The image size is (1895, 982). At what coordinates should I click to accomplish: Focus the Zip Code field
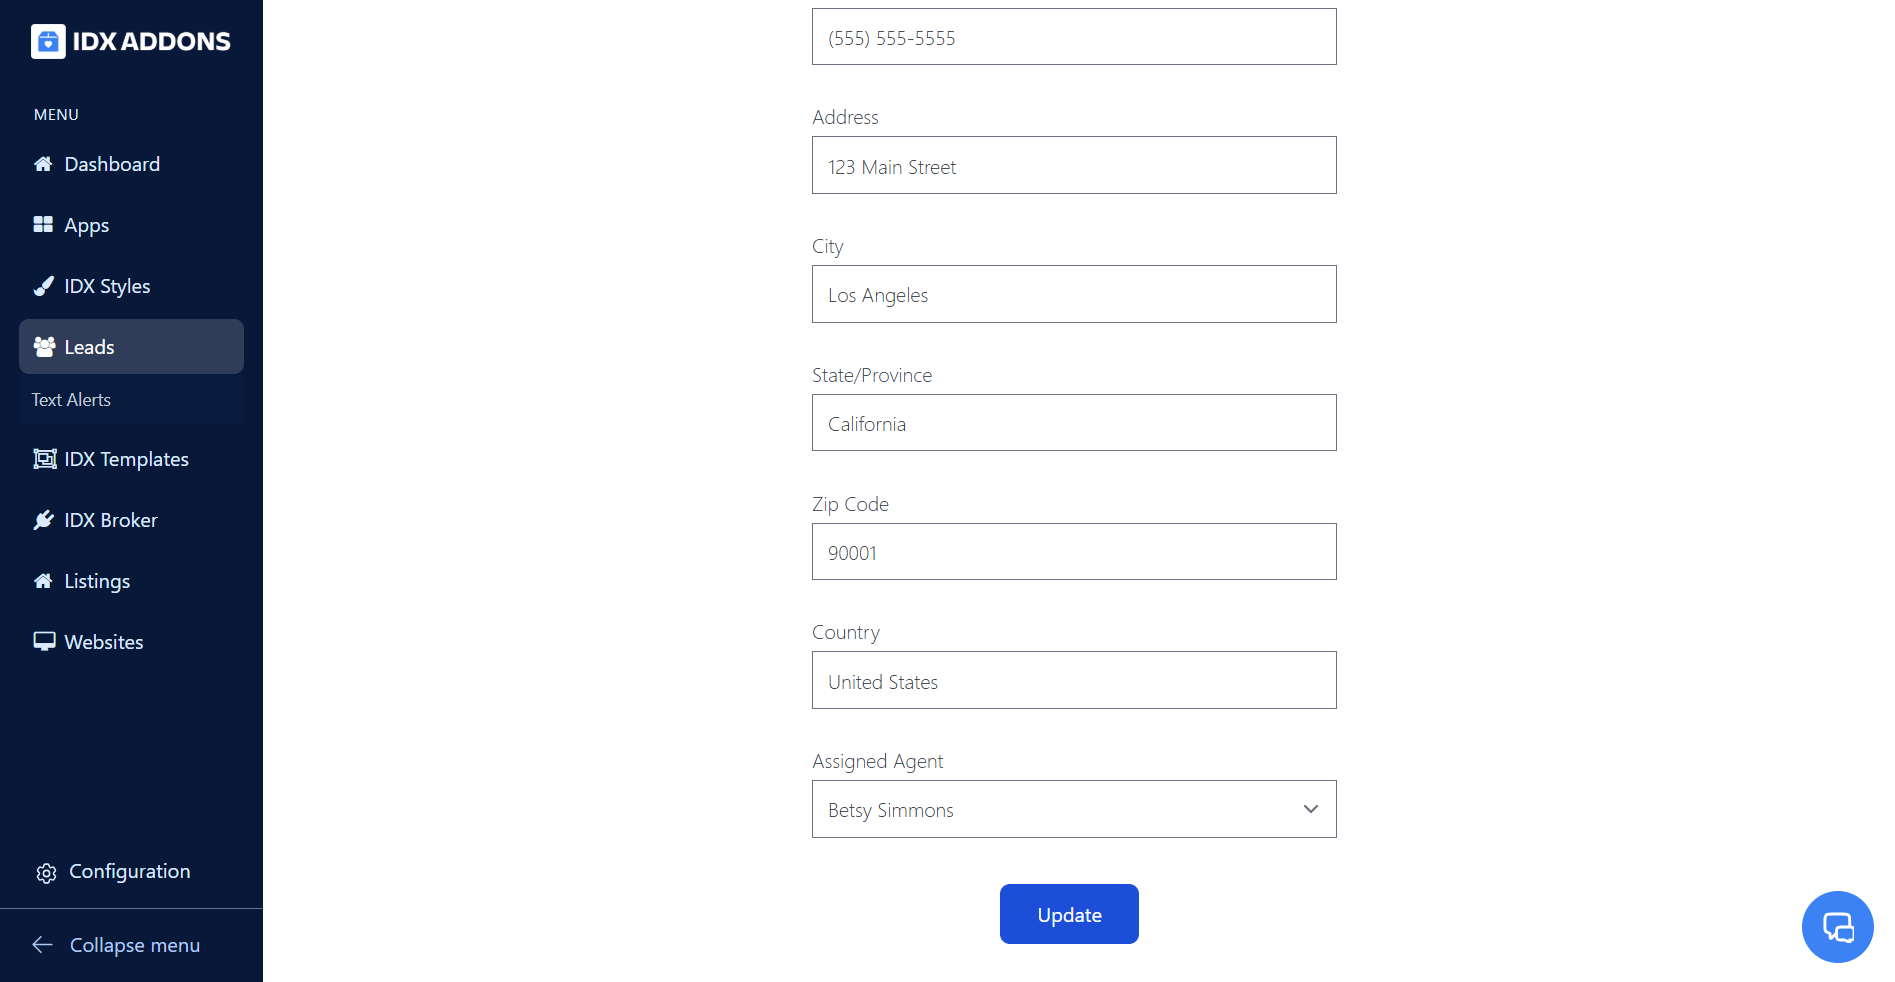tap(1073, 552)
